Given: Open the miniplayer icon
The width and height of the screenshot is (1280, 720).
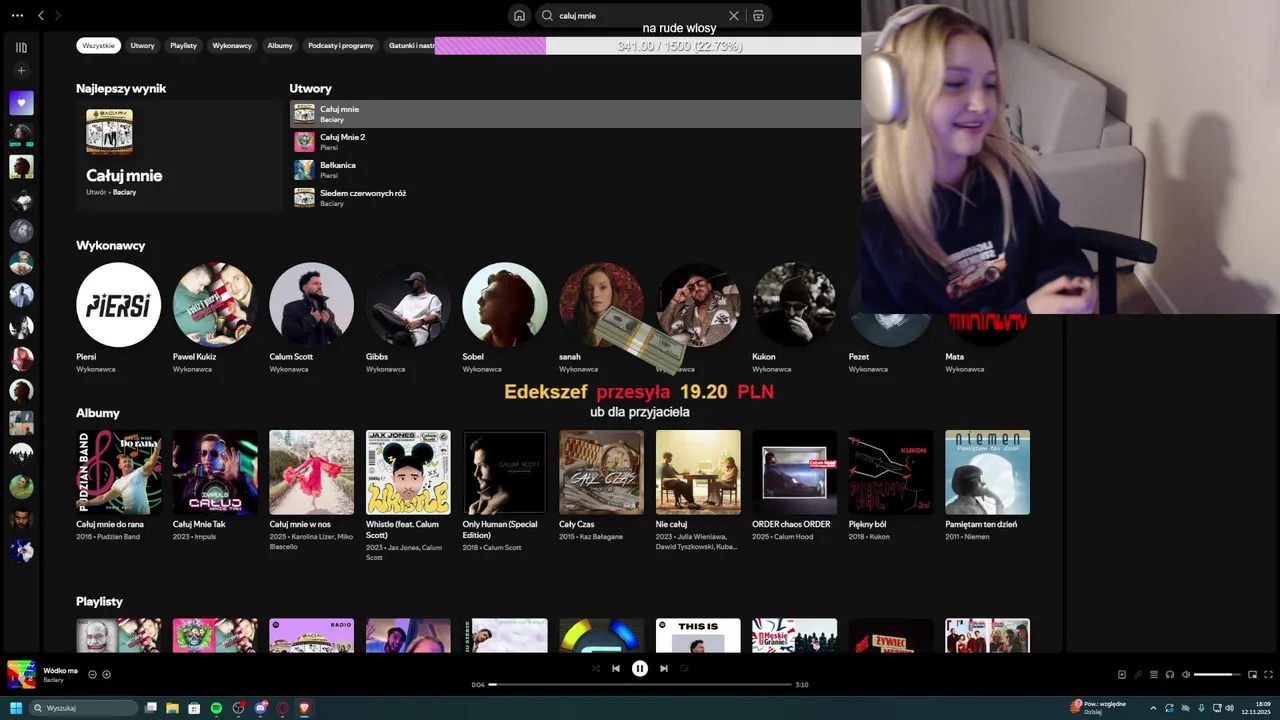Looking at the screenshot, I should coord(1252,674).
